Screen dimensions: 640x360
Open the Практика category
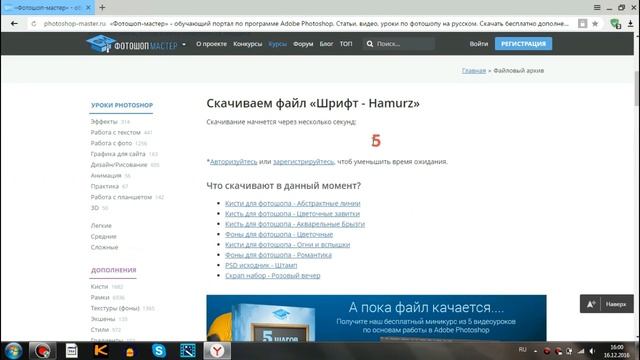click(x=104, y=186)
